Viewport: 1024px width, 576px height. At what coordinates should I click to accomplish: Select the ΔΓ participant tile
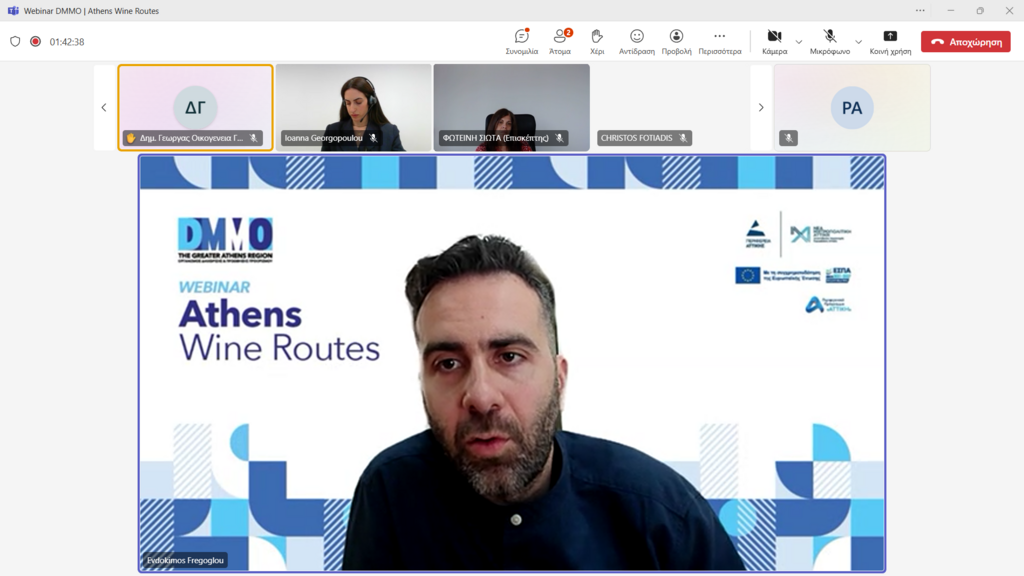click(195, 108)
